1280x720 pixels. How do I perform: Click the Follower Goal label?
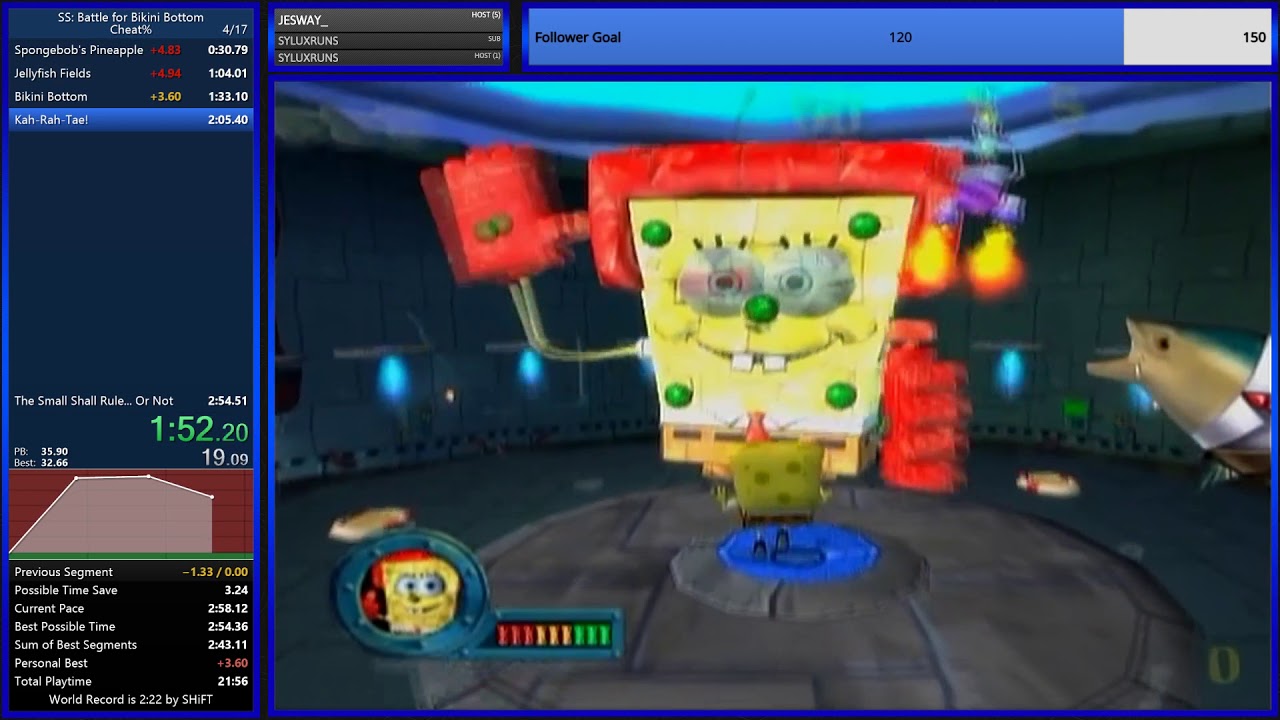578,37
